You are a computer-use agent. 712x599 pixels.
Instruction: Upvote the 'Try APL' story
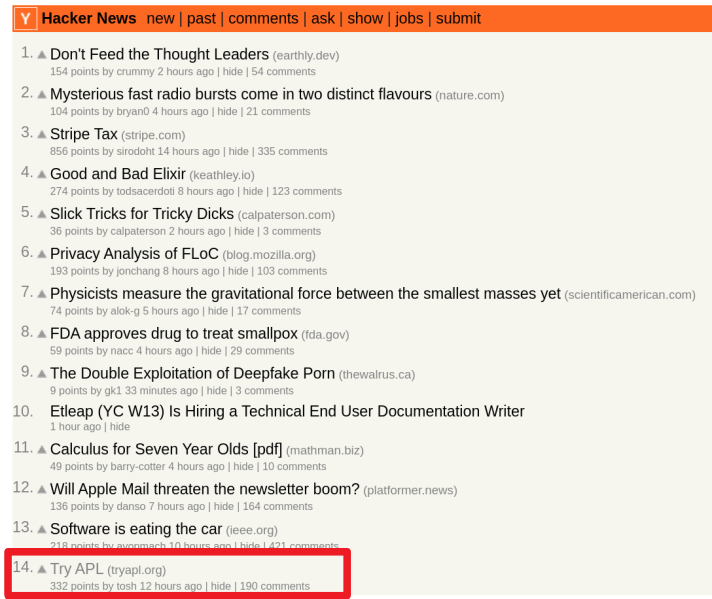(42, 569)
